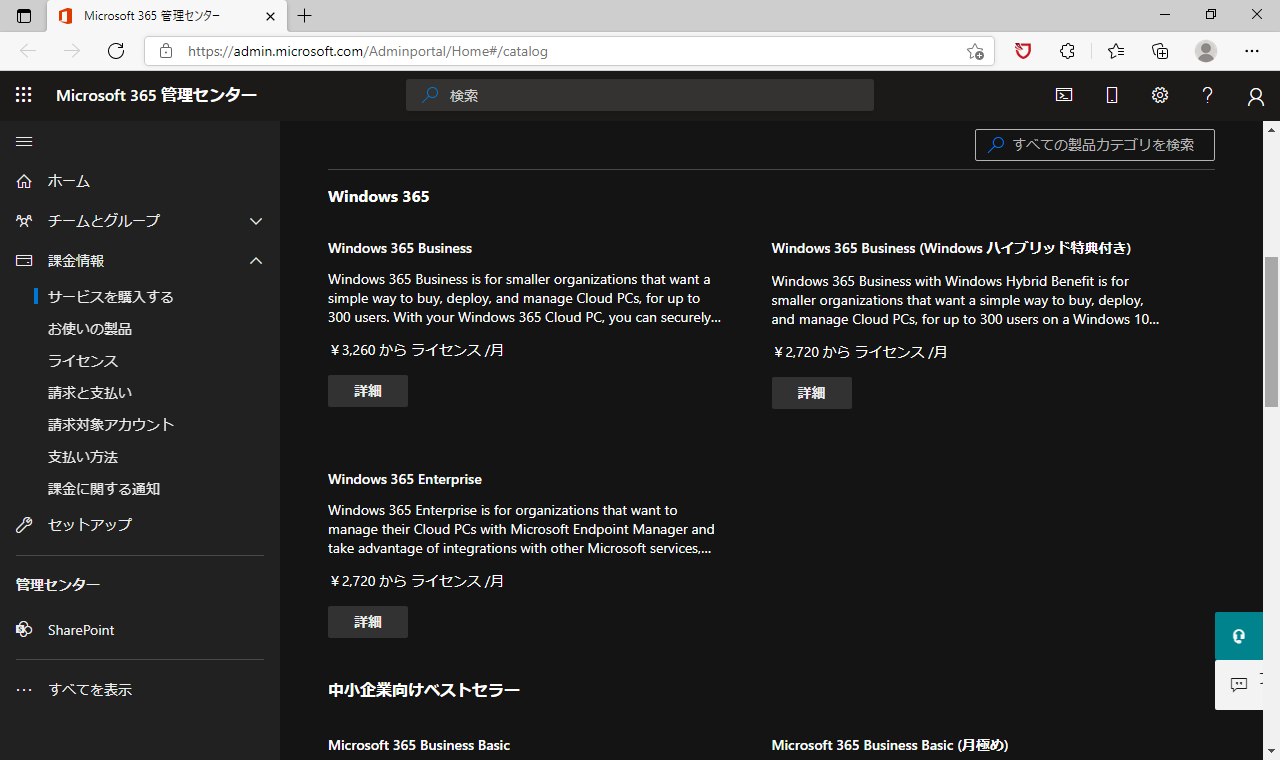Screen dimensions: 1280x760
Task: Open Cloud Shell icon in header
Action: (x=1064, y=95)
